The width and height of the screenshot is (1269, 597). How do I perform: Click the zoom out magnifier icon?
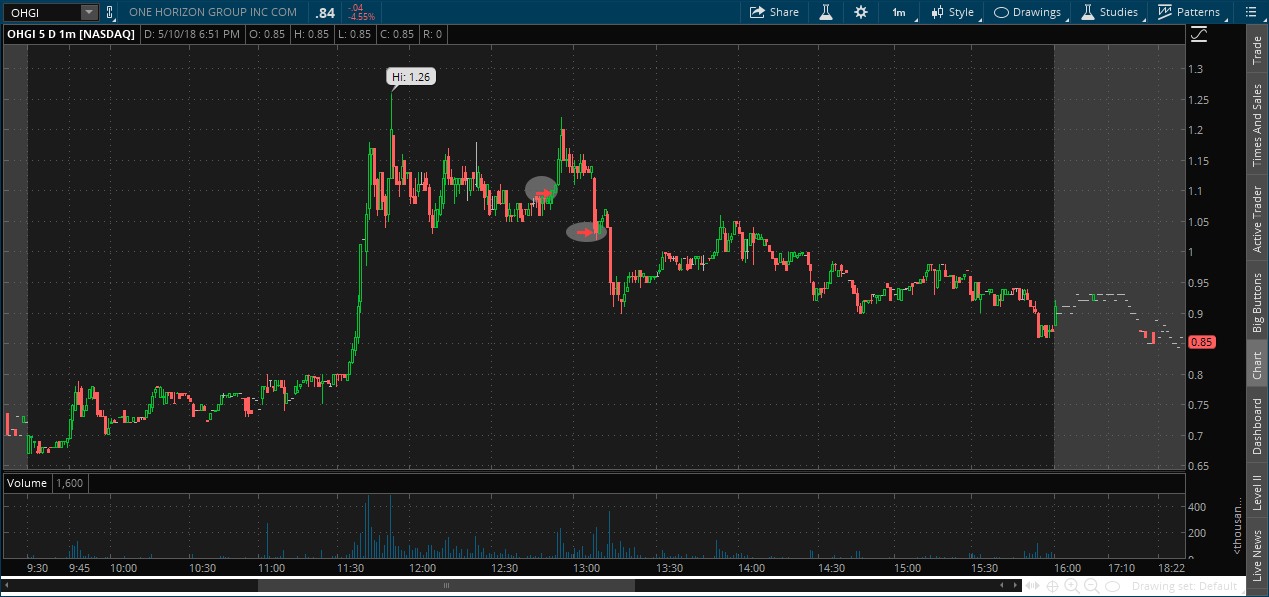pyautogui.click(x=1092, y=586)
